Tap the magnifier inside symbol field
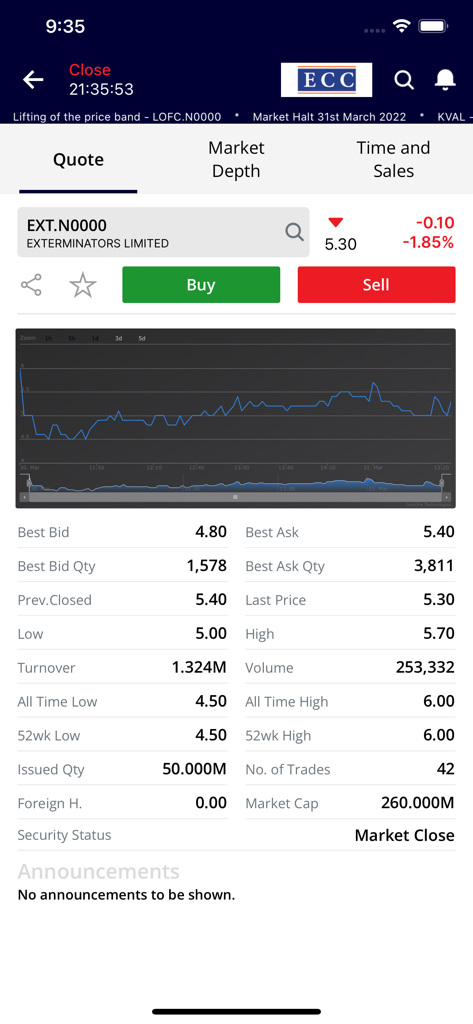473x1024 pixels. point(294,231)
